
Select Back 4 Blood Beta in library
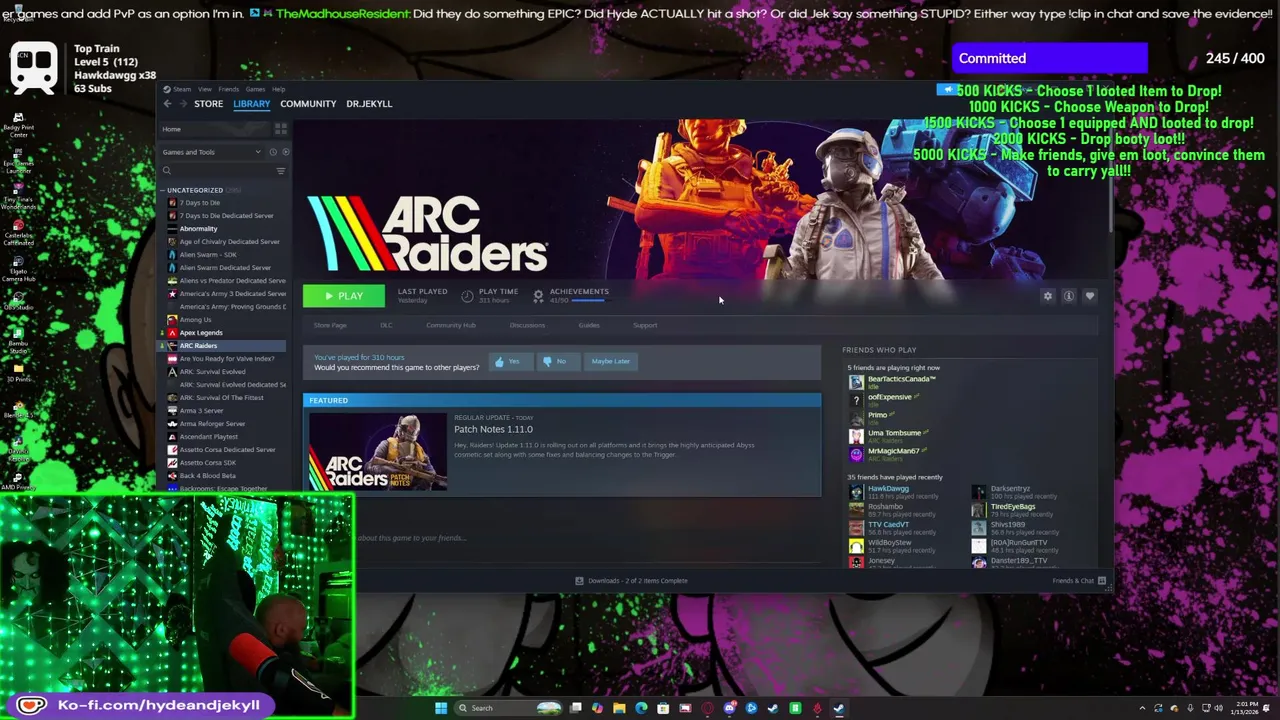[207, 476]
